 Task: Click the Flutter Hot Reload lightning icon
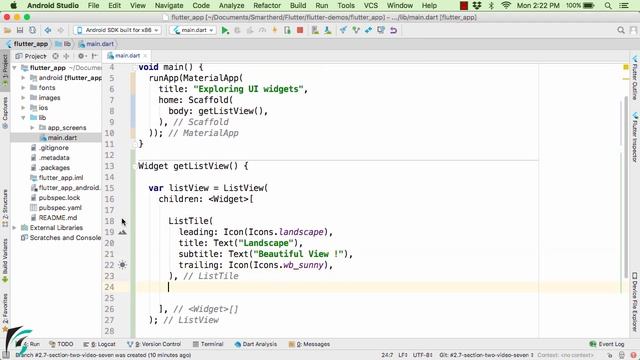coord(275,30)
